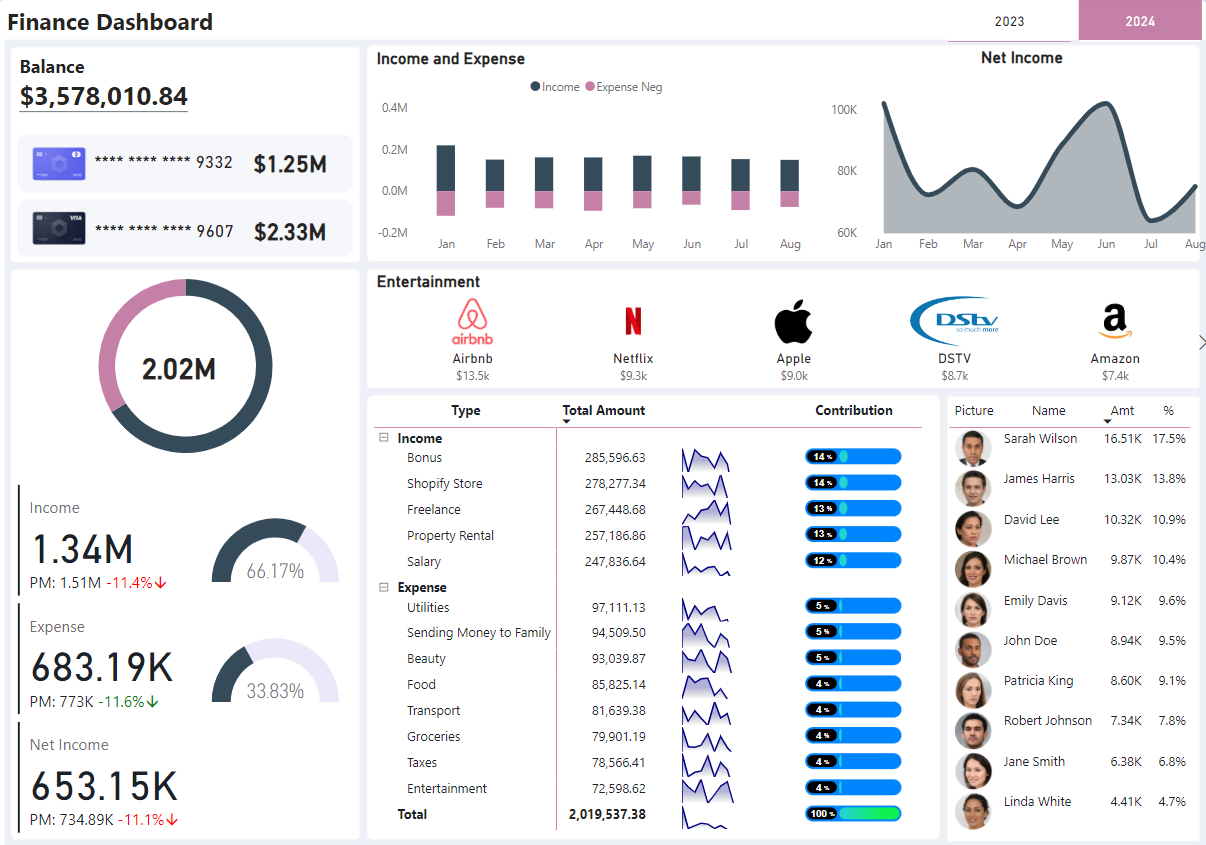The height and width of the screenshot is (845, 1206).
Task: Sort by the Amt column header
Action: point(1122,411)
